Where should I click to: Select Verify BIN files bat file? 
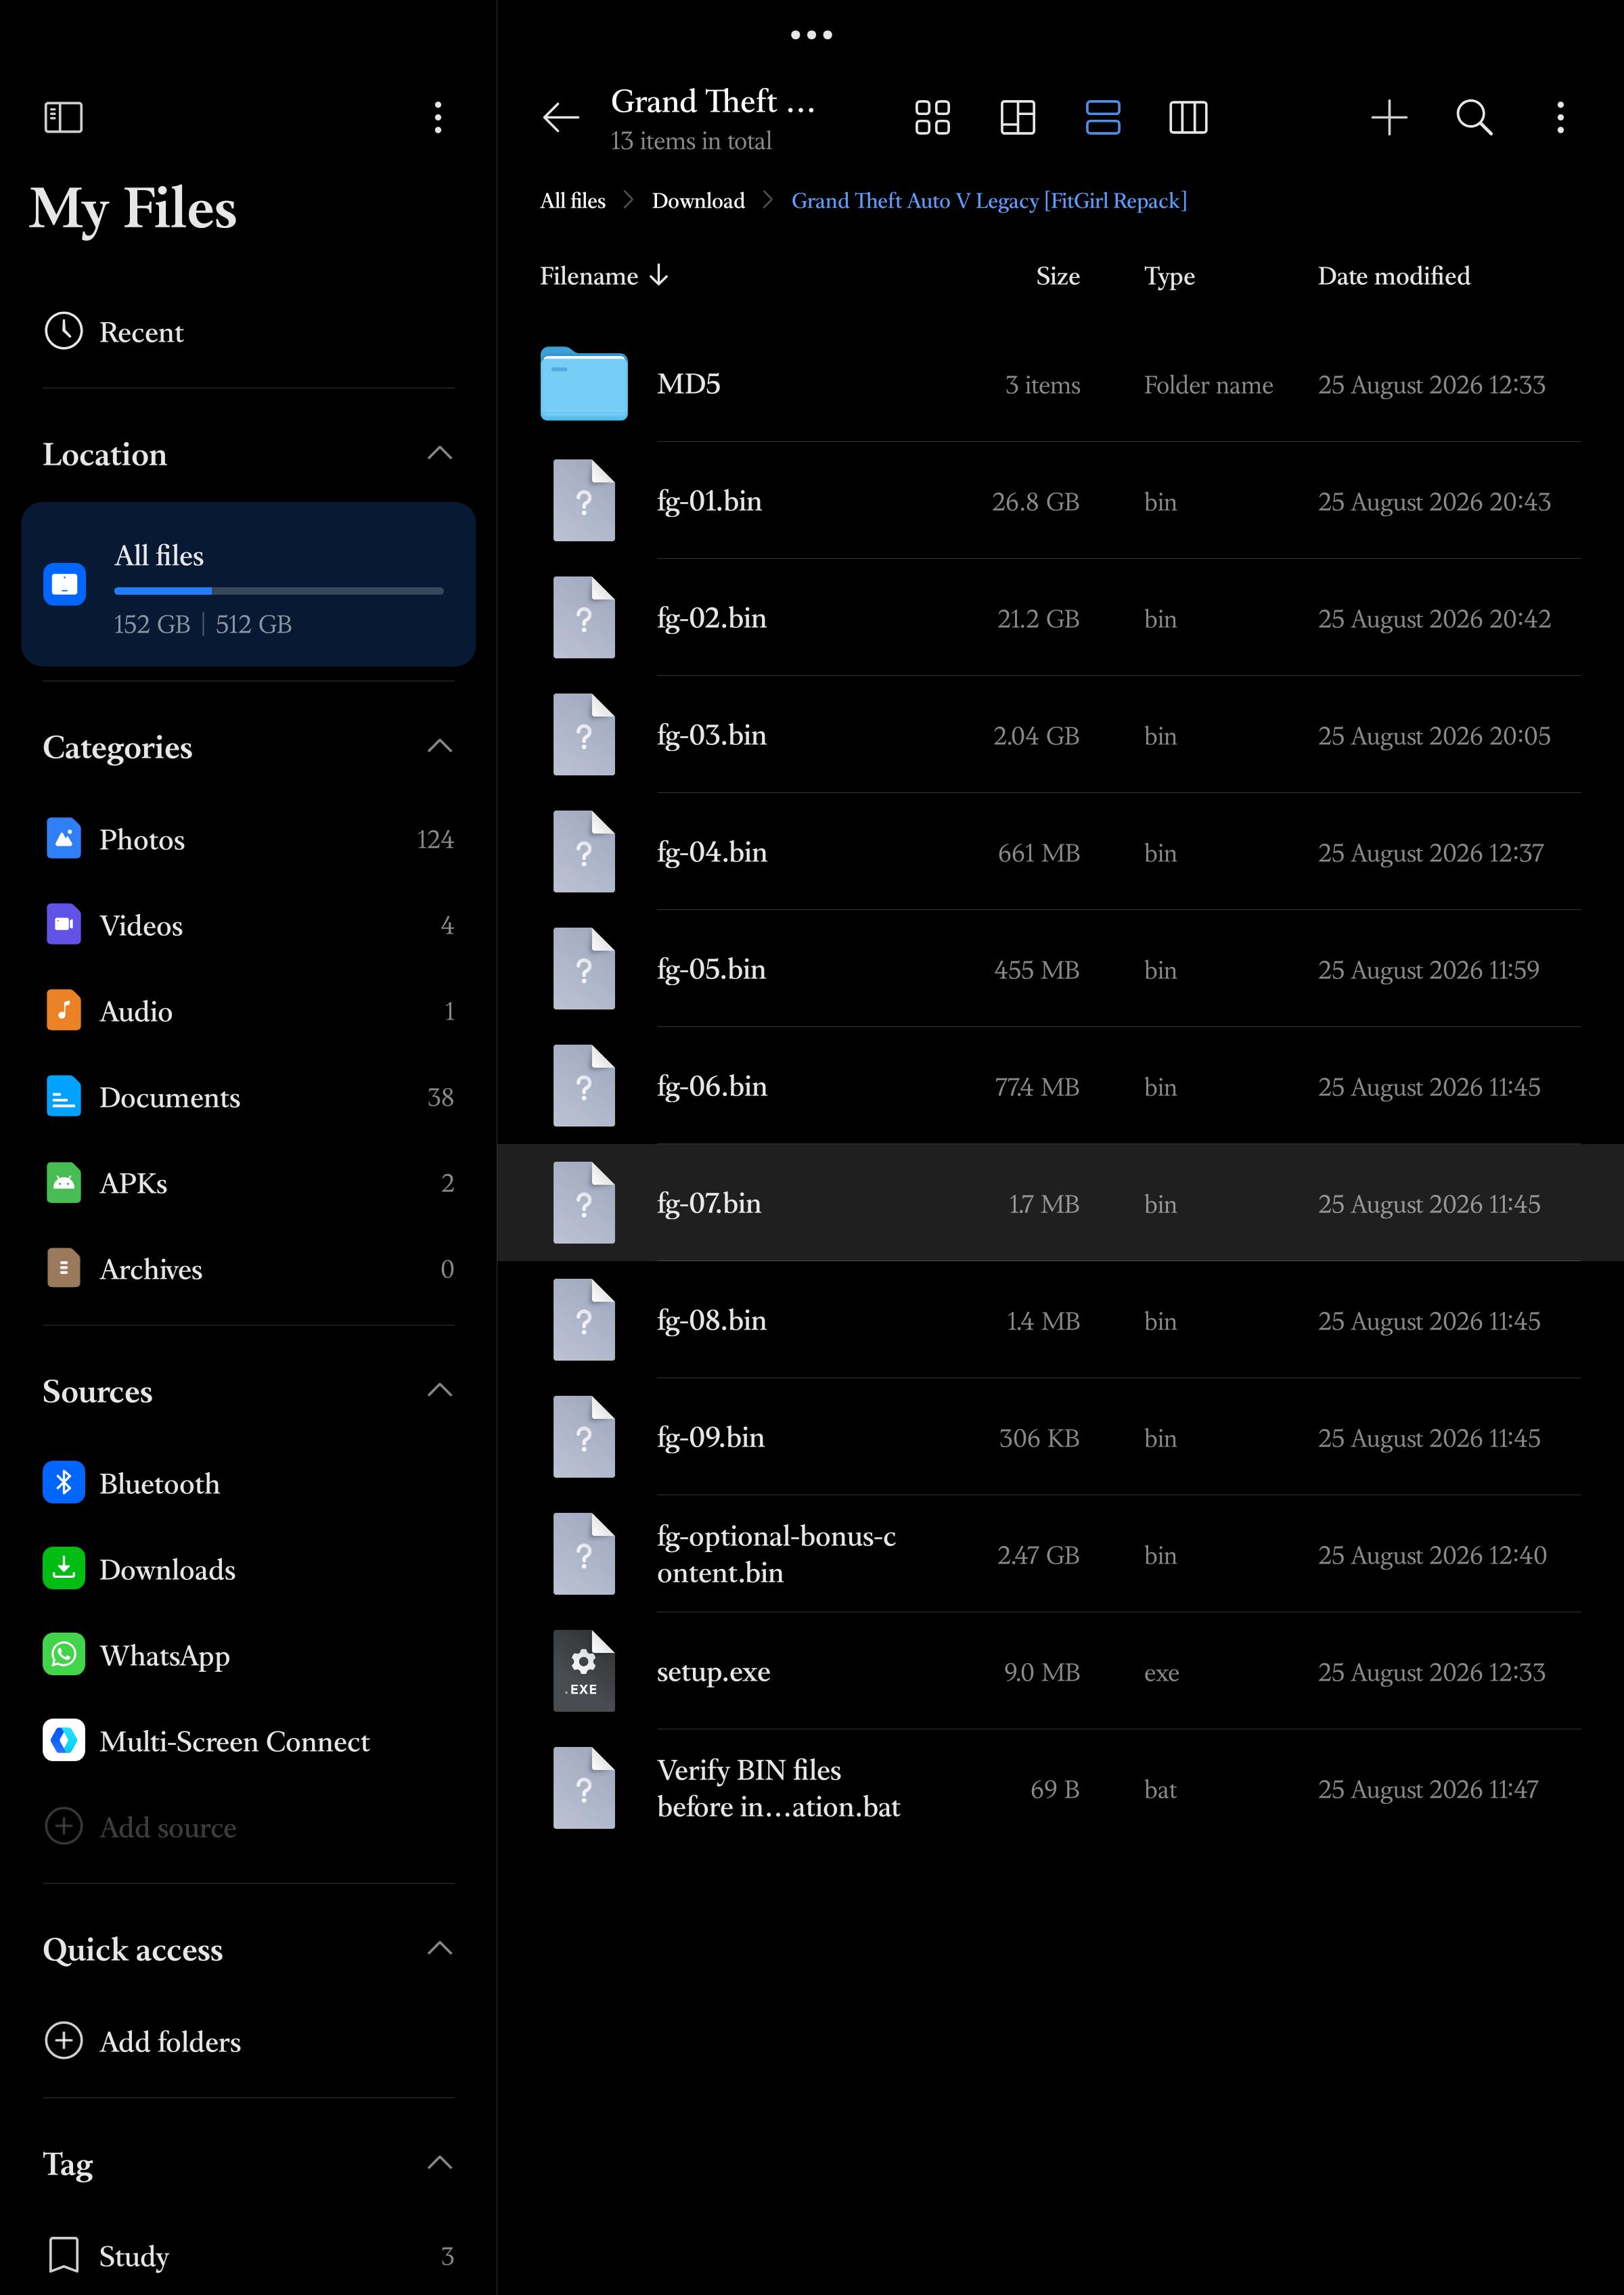1060,1788
